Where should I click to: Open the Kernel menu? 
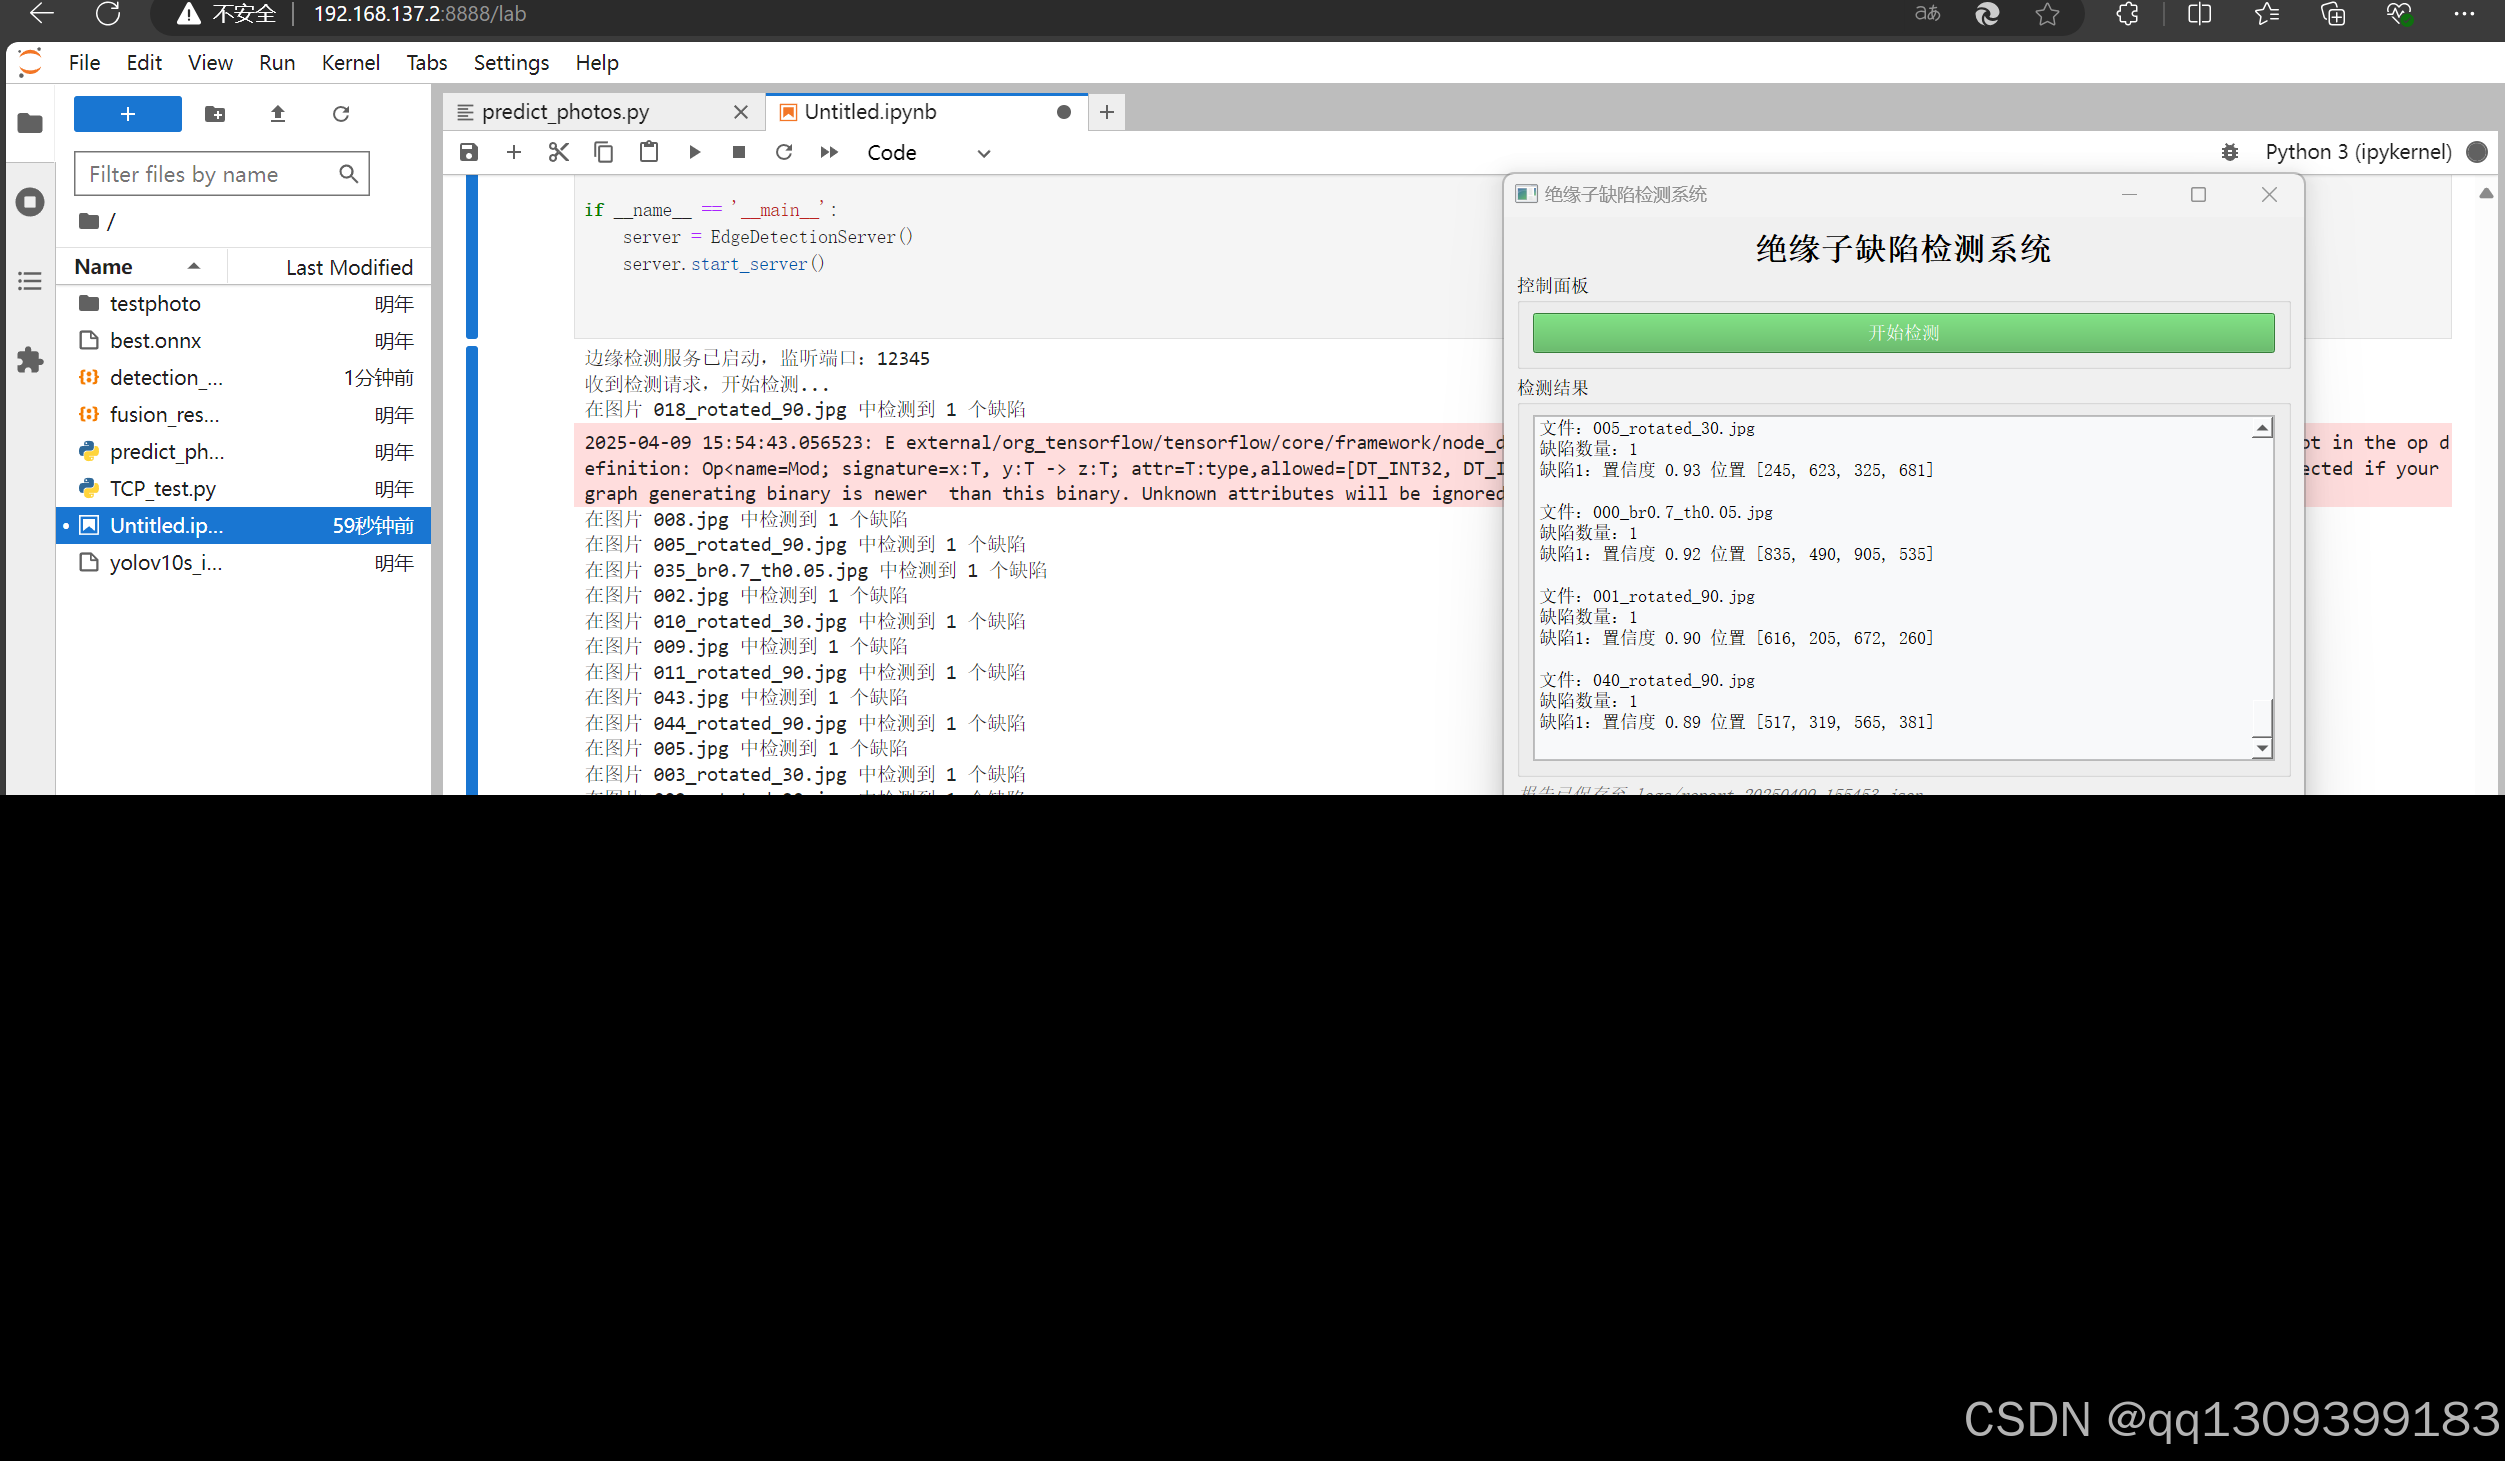350,63
